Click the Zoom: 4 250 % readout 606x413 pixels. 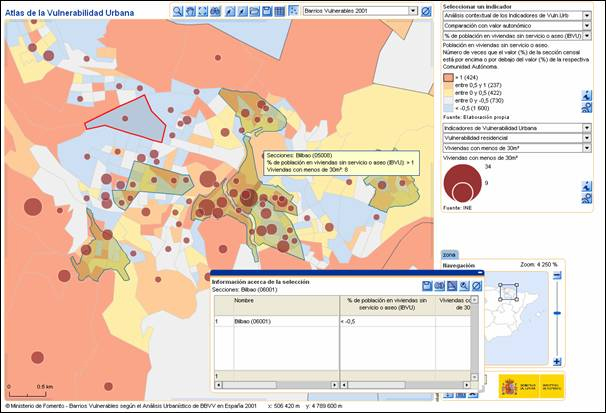[539, 265]
